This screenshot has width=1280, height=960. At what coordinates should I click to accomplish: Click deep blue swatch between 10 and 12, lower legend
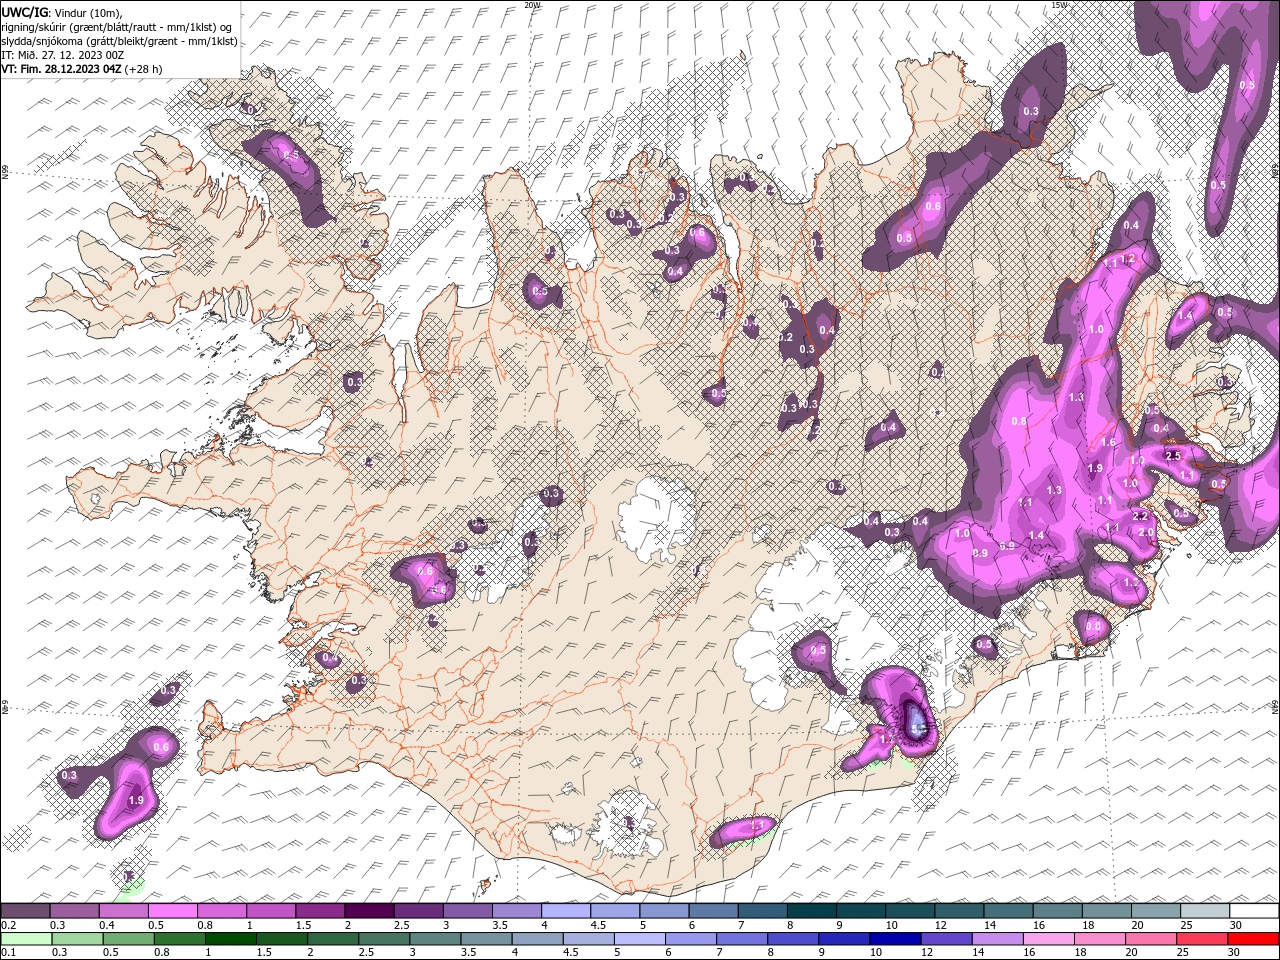coord(894,939)
